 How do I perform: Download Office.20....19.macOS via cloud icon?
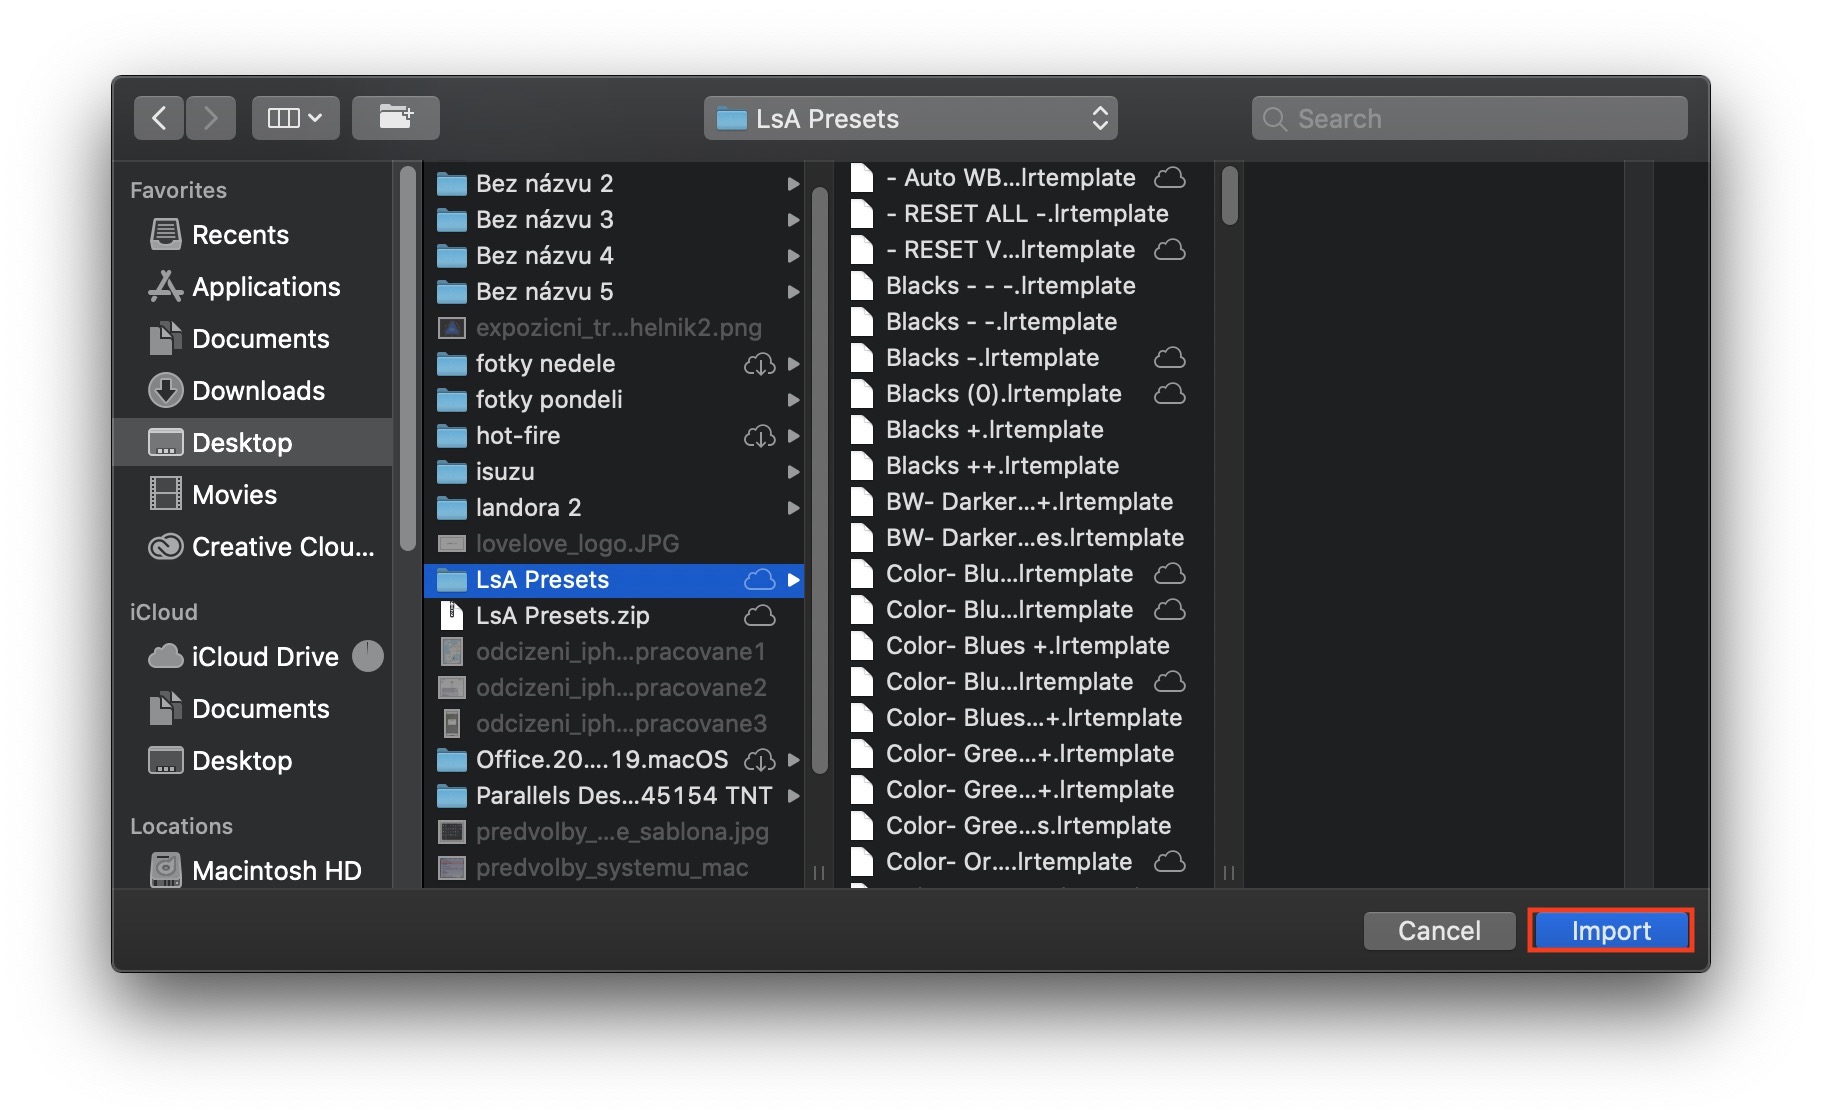point(759,760)
